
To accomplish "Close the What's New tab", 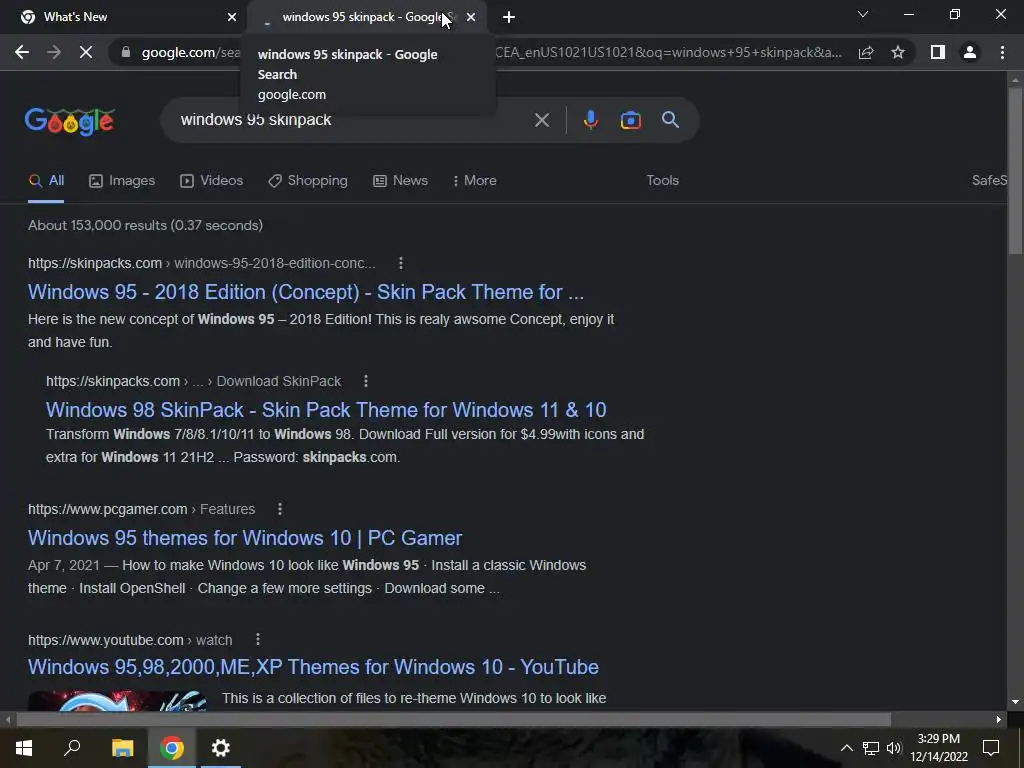I will 232,17.
